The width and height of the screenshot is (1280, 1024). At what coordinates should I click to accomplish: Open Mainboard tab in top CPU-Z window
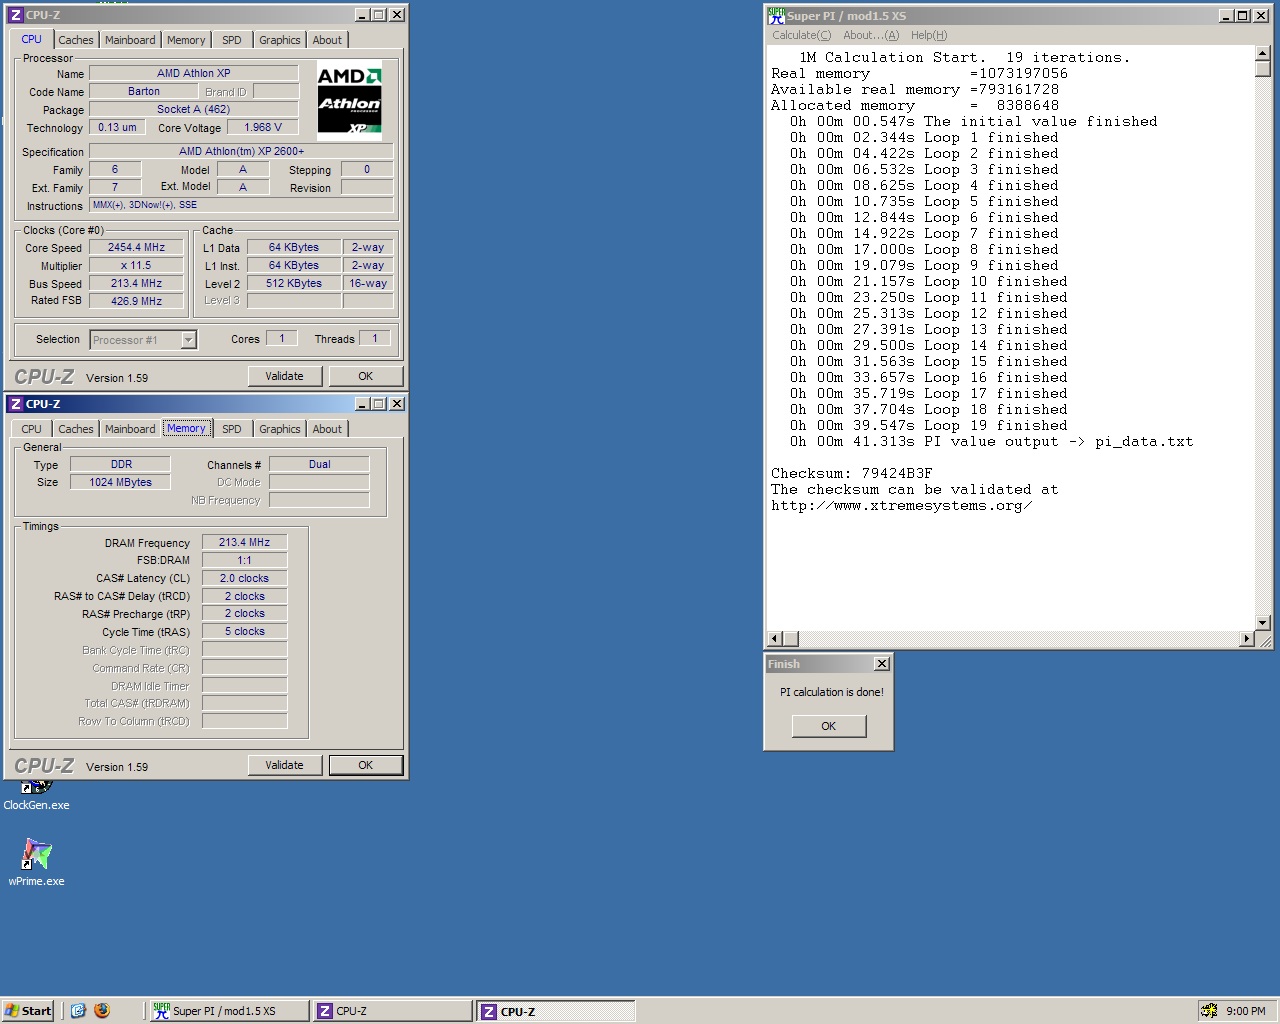(x=130, y=40)
